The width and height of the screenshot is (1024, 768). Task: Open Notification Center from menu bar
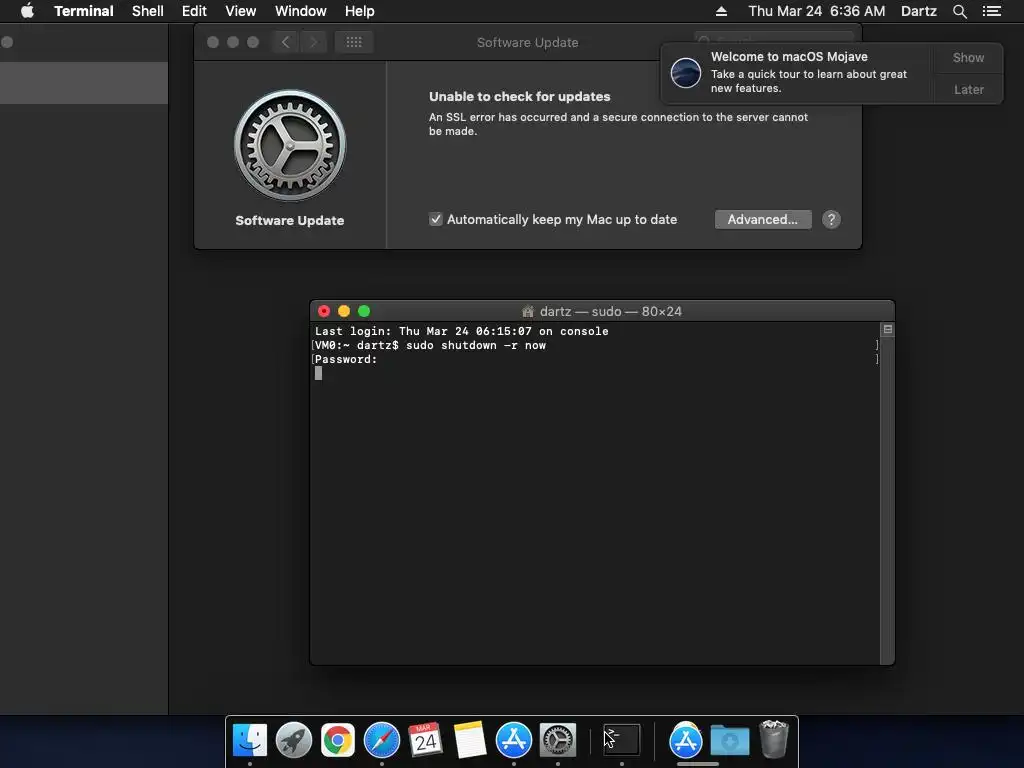coord(992,11)
